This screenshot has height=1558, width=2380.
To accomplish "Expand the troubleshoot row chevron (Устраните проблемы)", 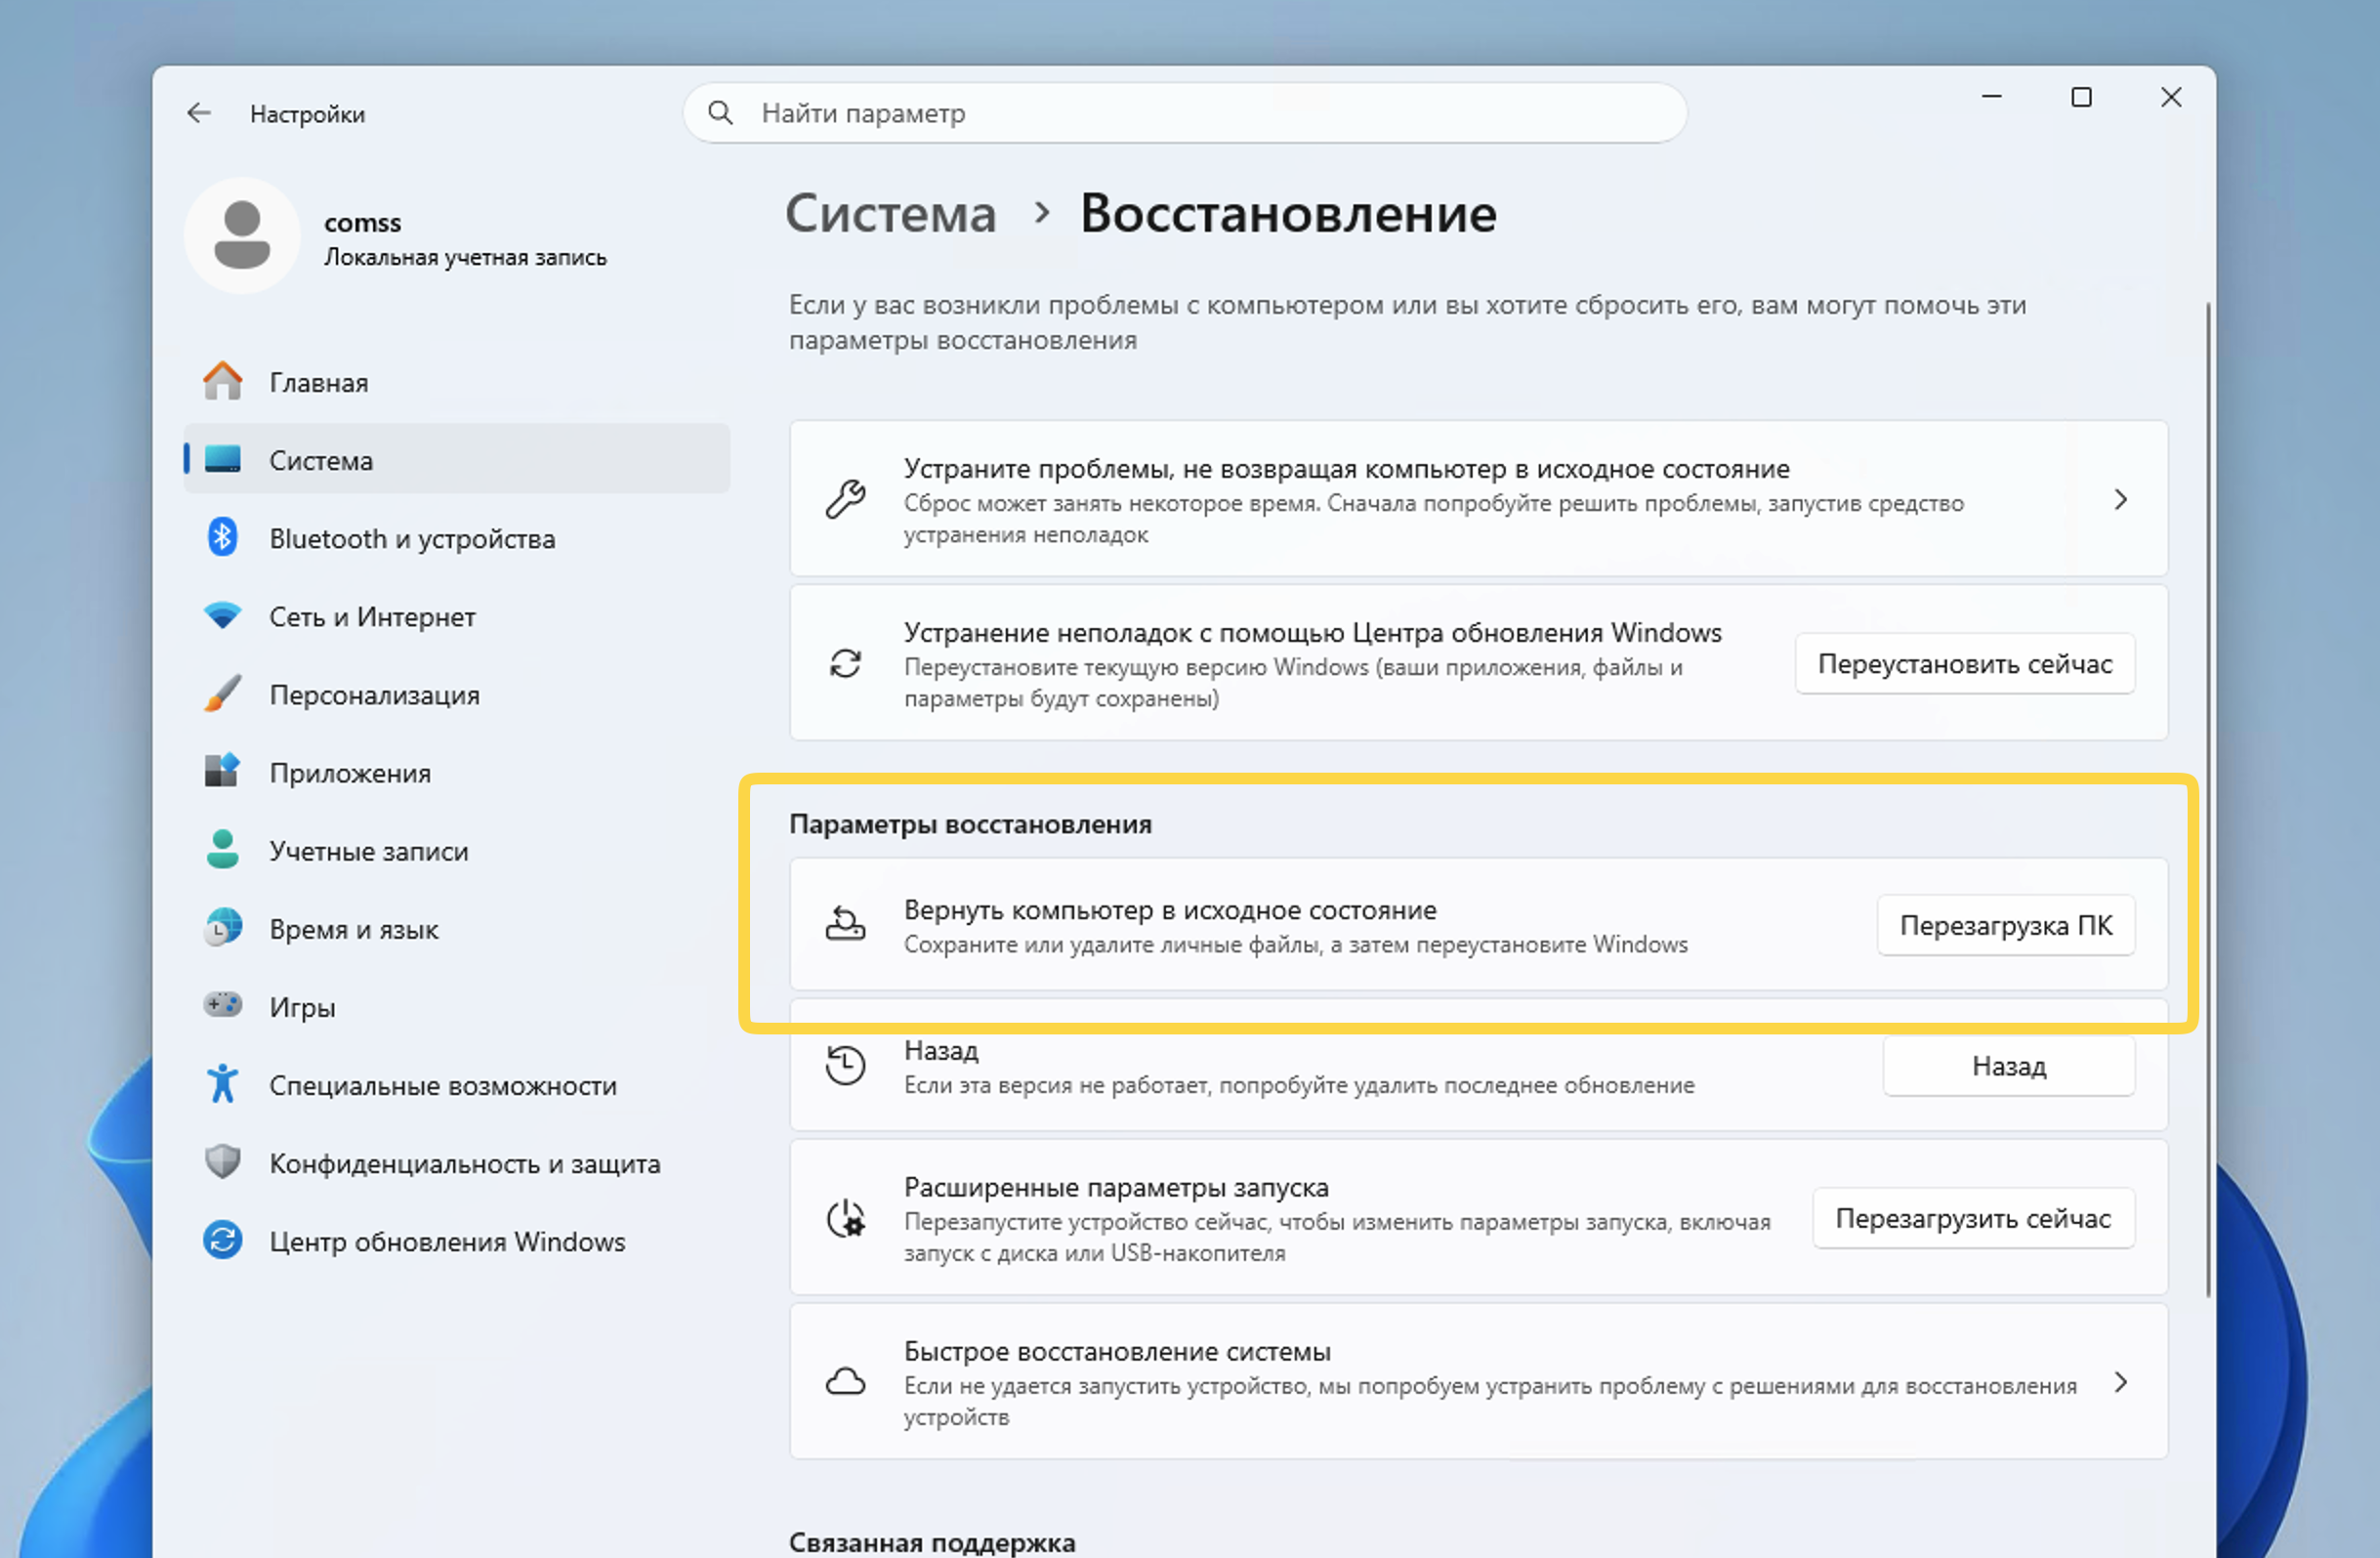I will 2120,499.
